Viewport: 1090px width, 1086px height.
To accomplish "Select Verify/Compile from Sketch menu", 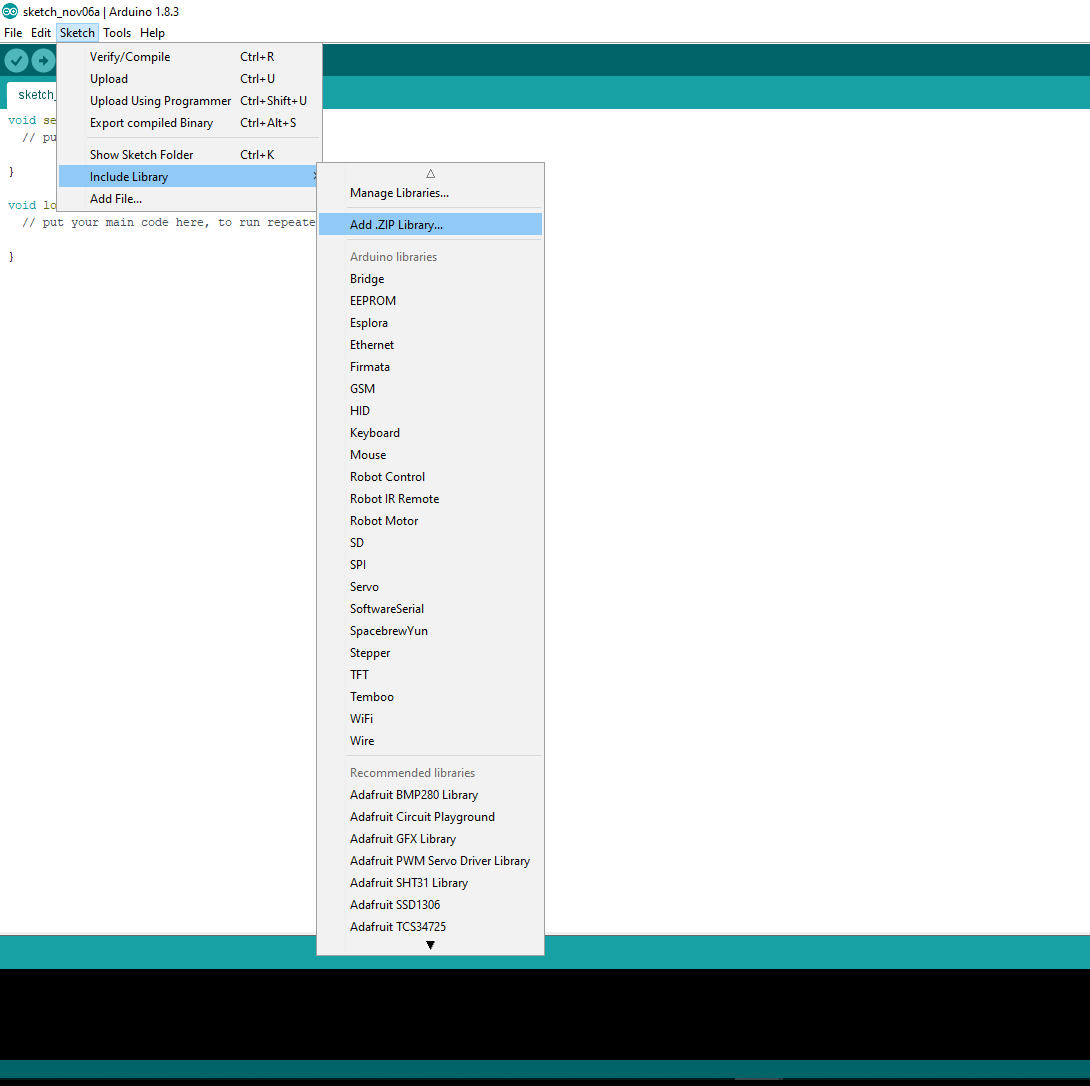I will click(x=130, y=57).
